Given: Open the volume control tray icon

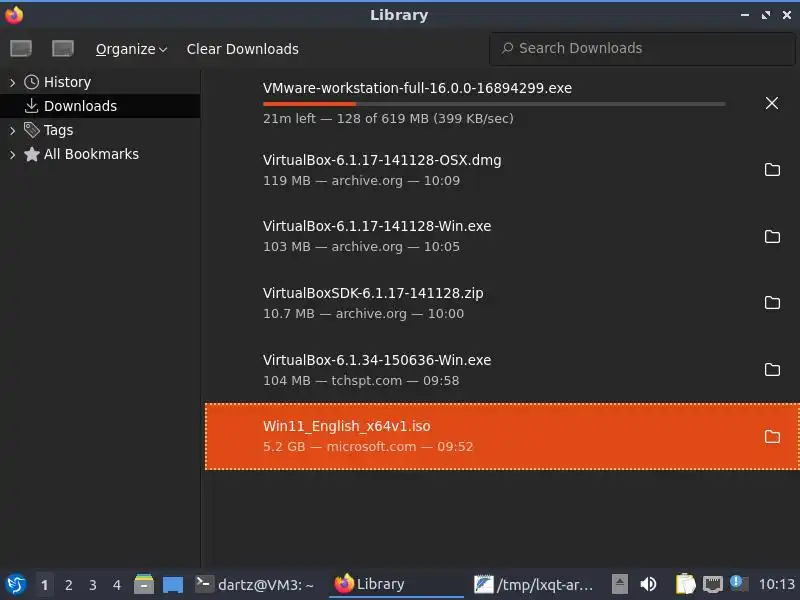Looking at the screenshot, I should point(648,584).
